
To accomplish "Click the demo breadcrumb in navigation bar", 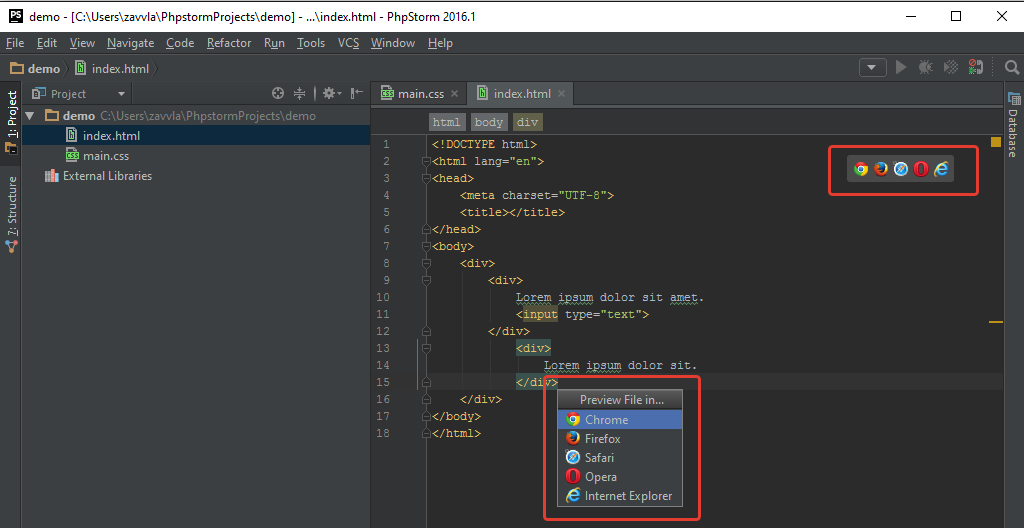I will coord(35,69).
